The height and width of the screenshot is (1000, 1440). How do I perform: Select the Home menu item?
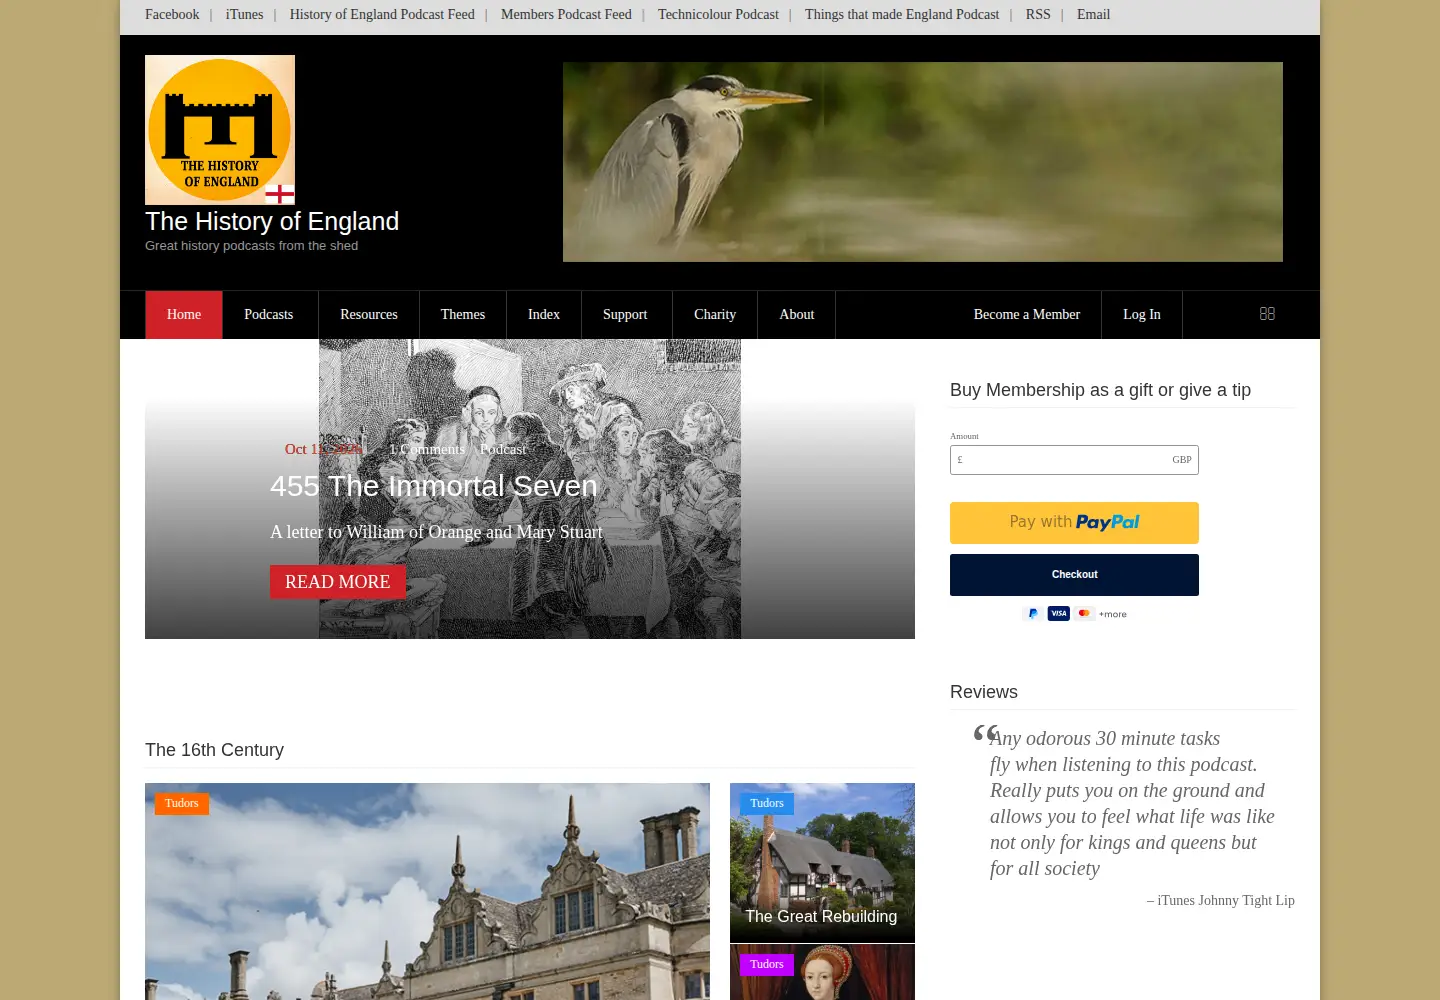[184, 314]
